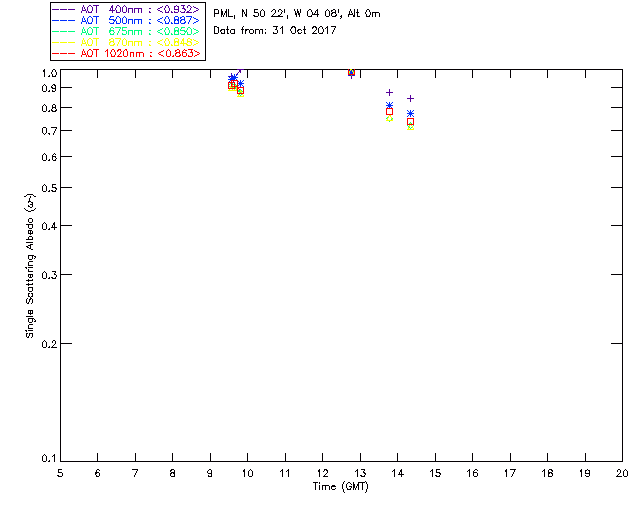Click the x-axis tick label 9

pos(210,473)
